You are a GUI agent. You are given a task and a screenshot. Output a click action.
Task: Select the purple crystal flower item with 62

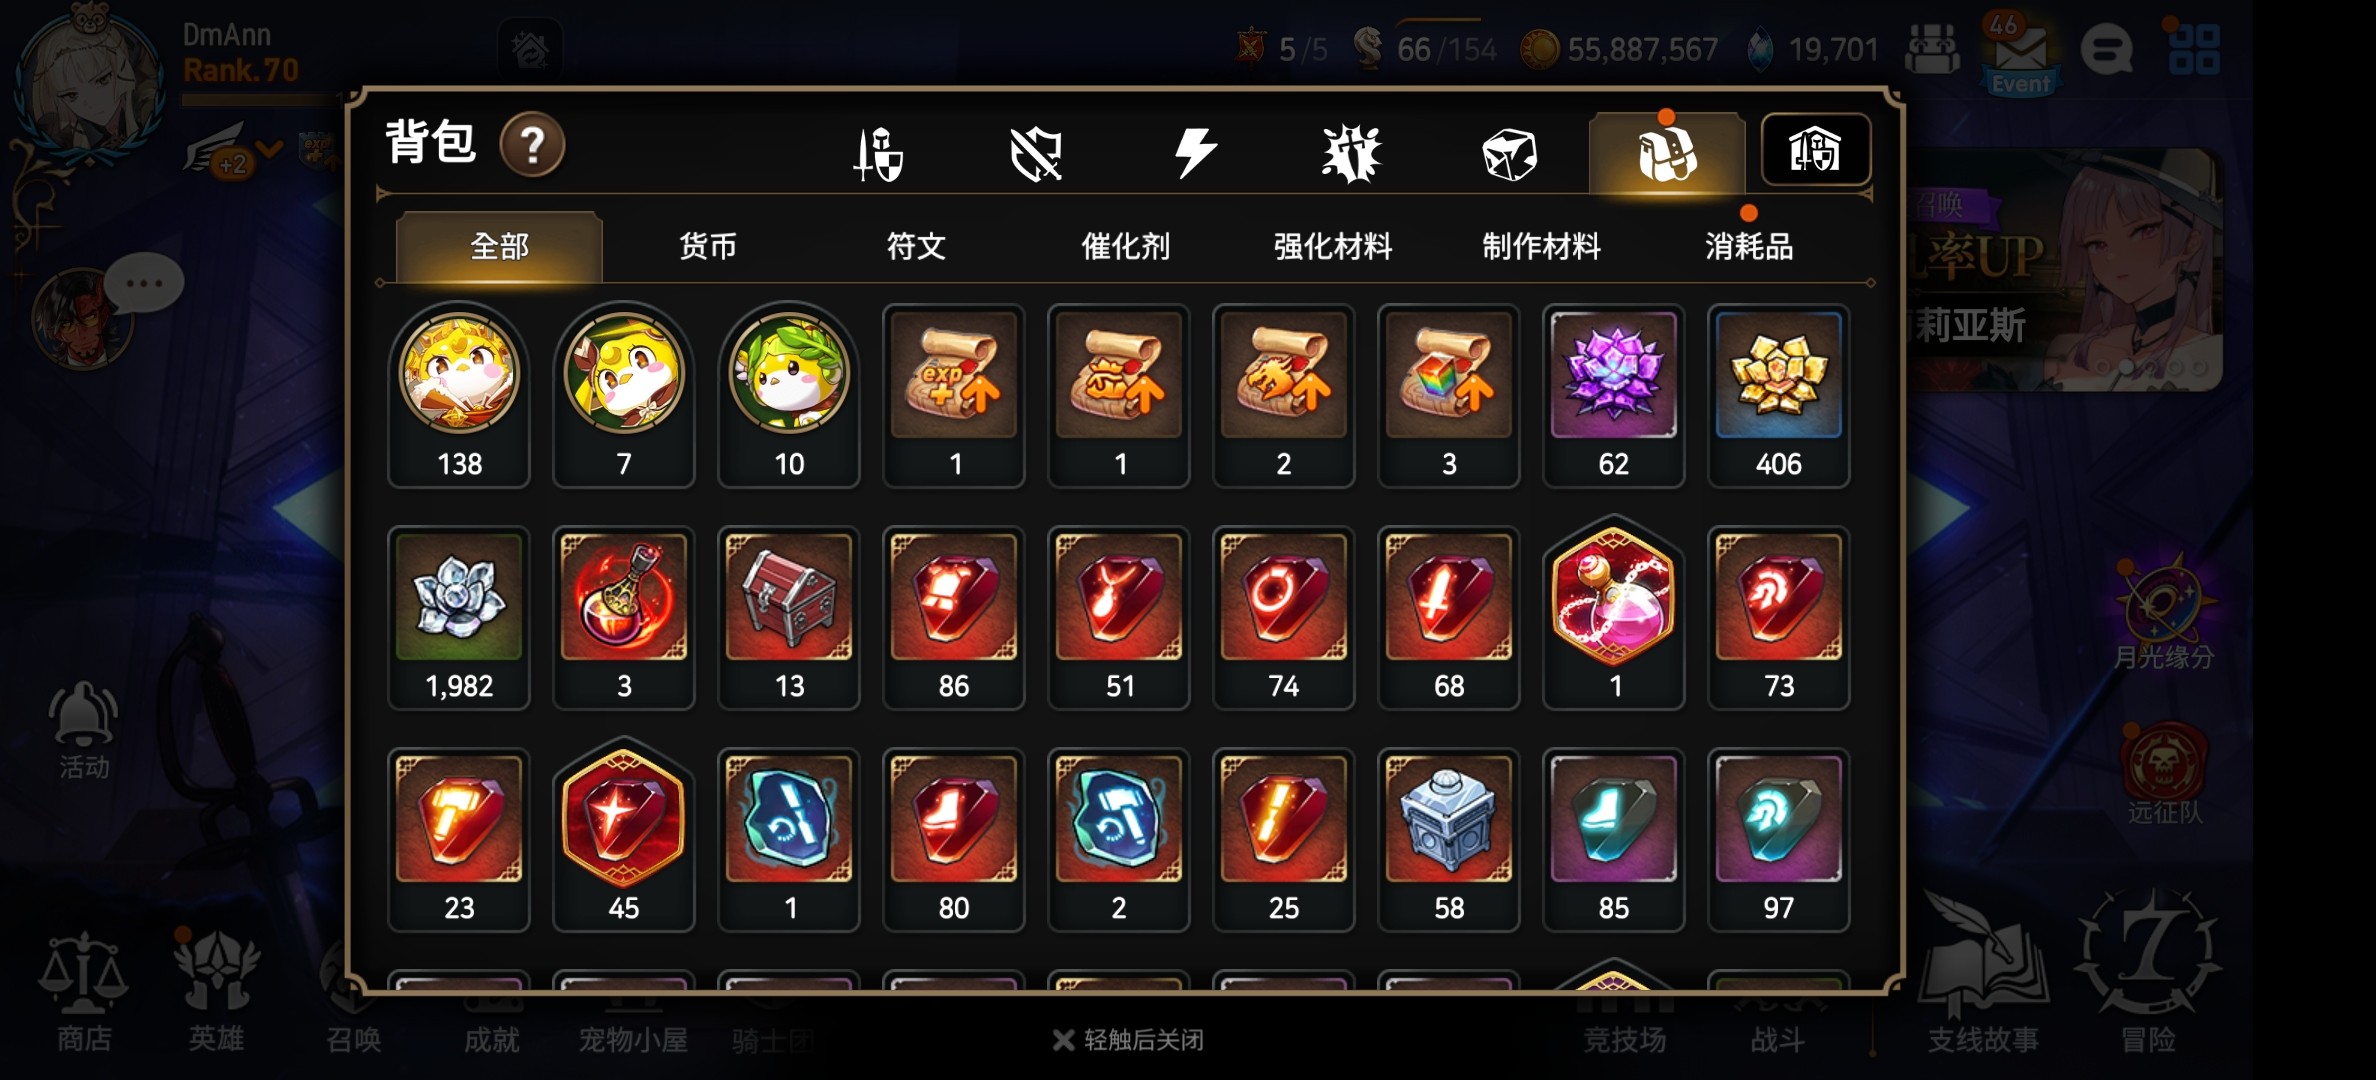[x=1613, y=396]
